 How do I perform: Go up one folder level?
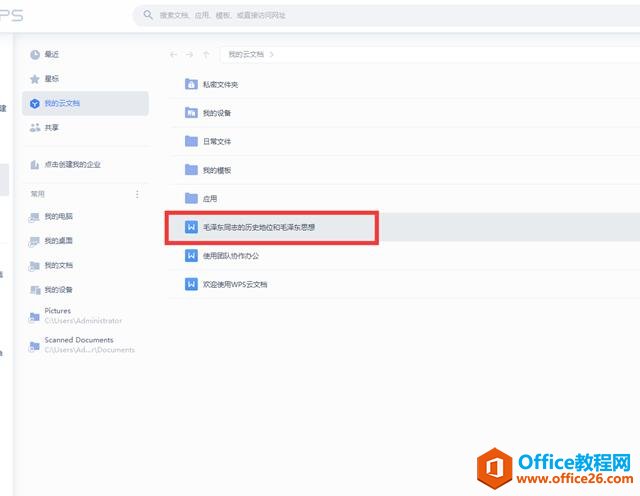click(x=206, y=54)
